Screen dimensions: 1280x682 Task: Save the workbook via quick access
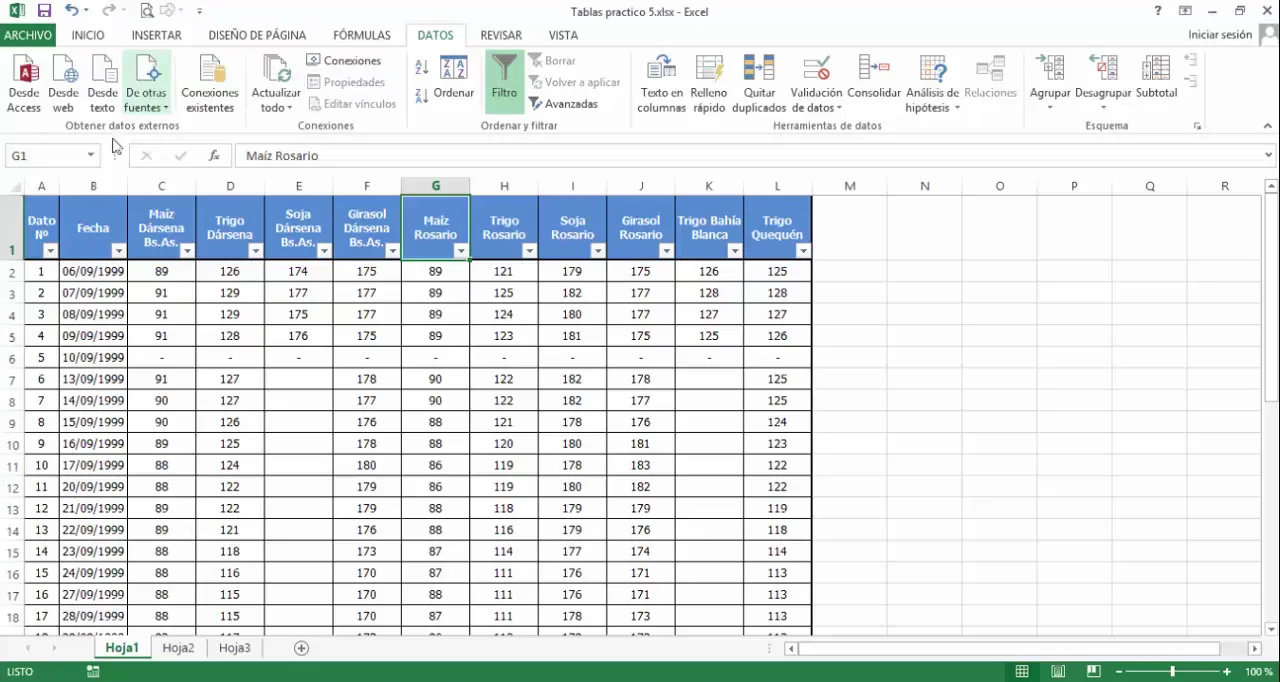tap(44, 11)
